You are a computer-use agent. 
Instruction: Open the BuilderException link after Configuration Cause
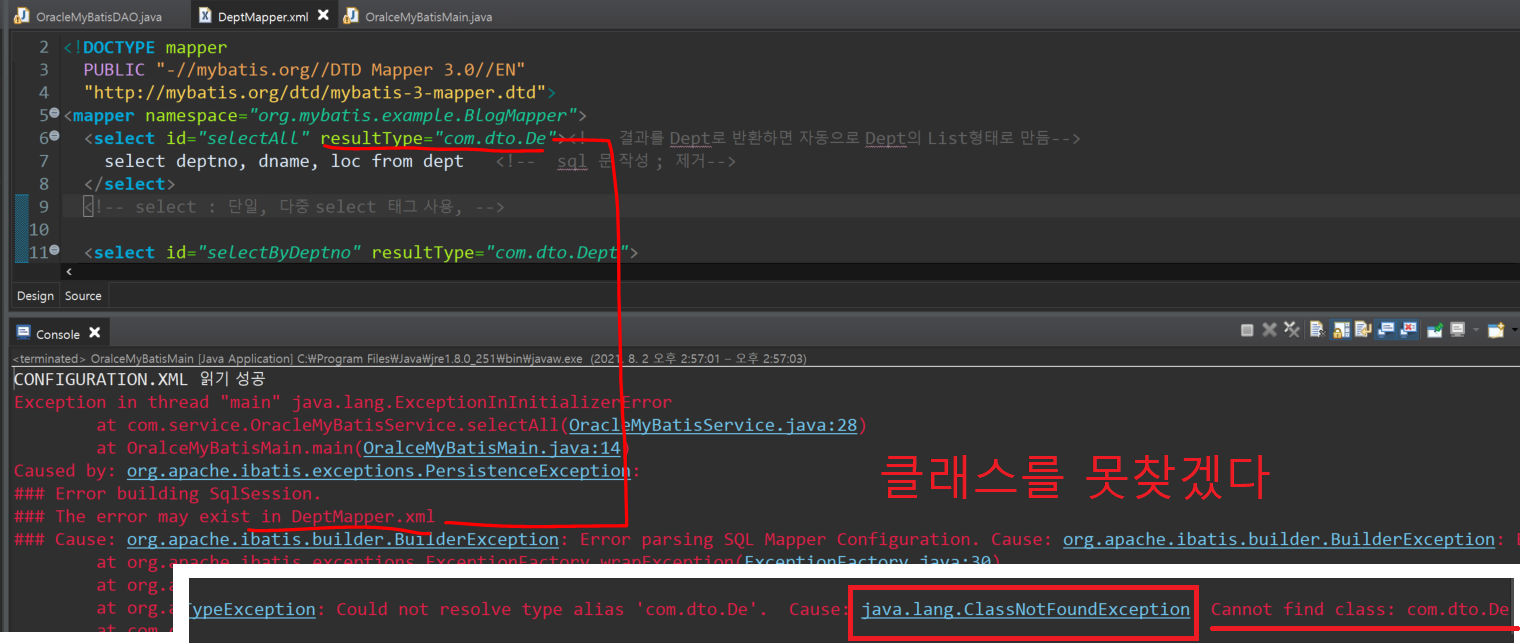pos(1279,540)
